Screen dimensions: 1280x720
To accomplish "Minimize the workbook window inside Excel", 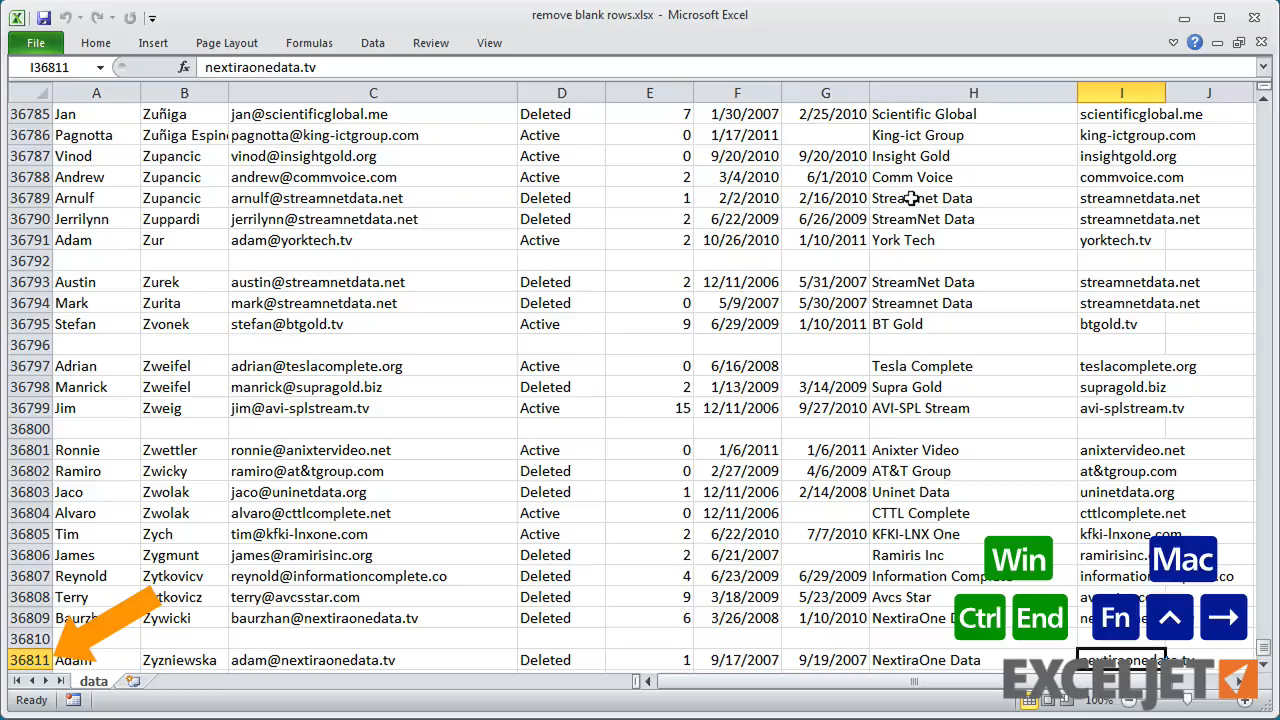I will (1218, 43).
